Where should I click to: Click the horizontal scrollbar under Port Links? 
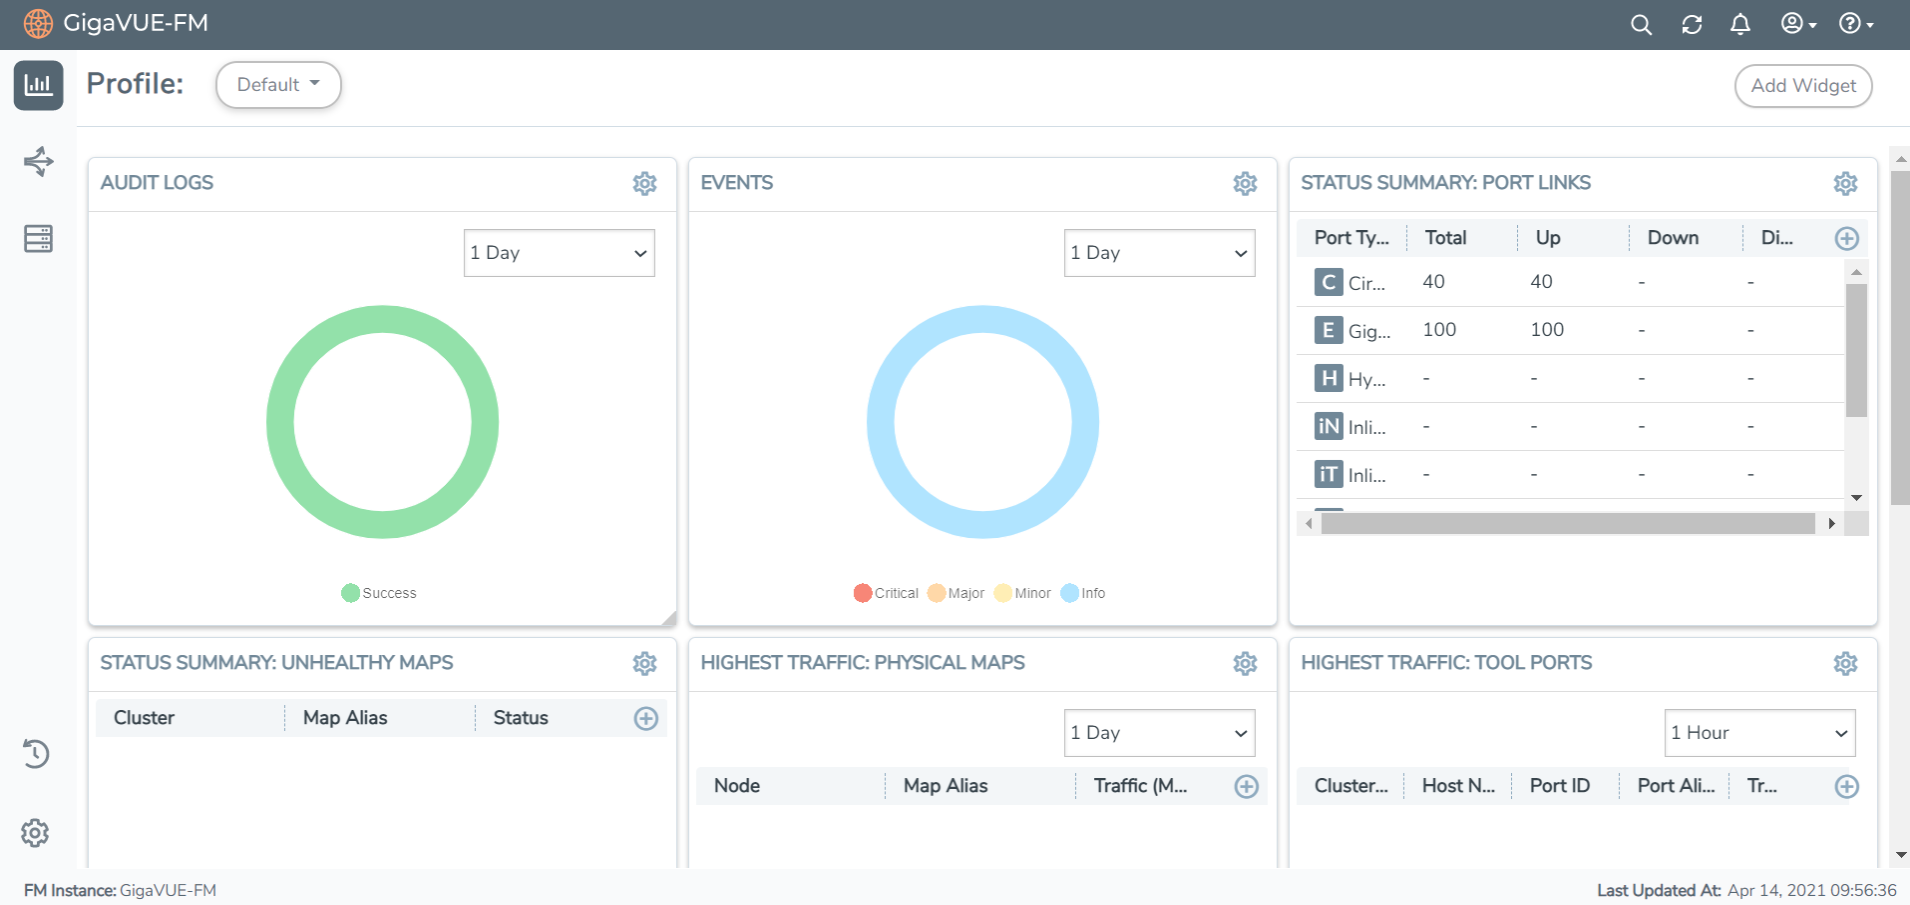click(x=1570, y=523)
